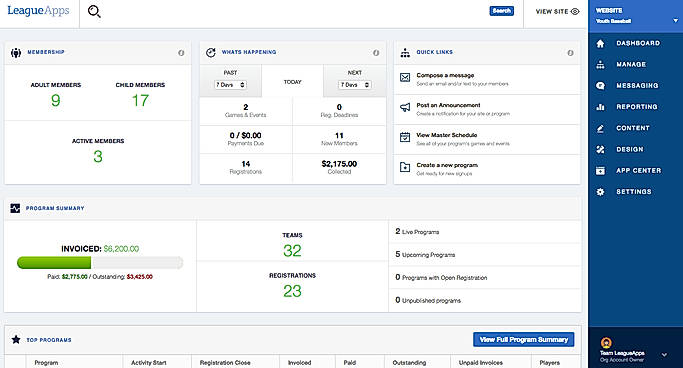Click the Membership info icon
Image resolution: width=683 pixels, height=368 pixels.
tap(181, 53)
